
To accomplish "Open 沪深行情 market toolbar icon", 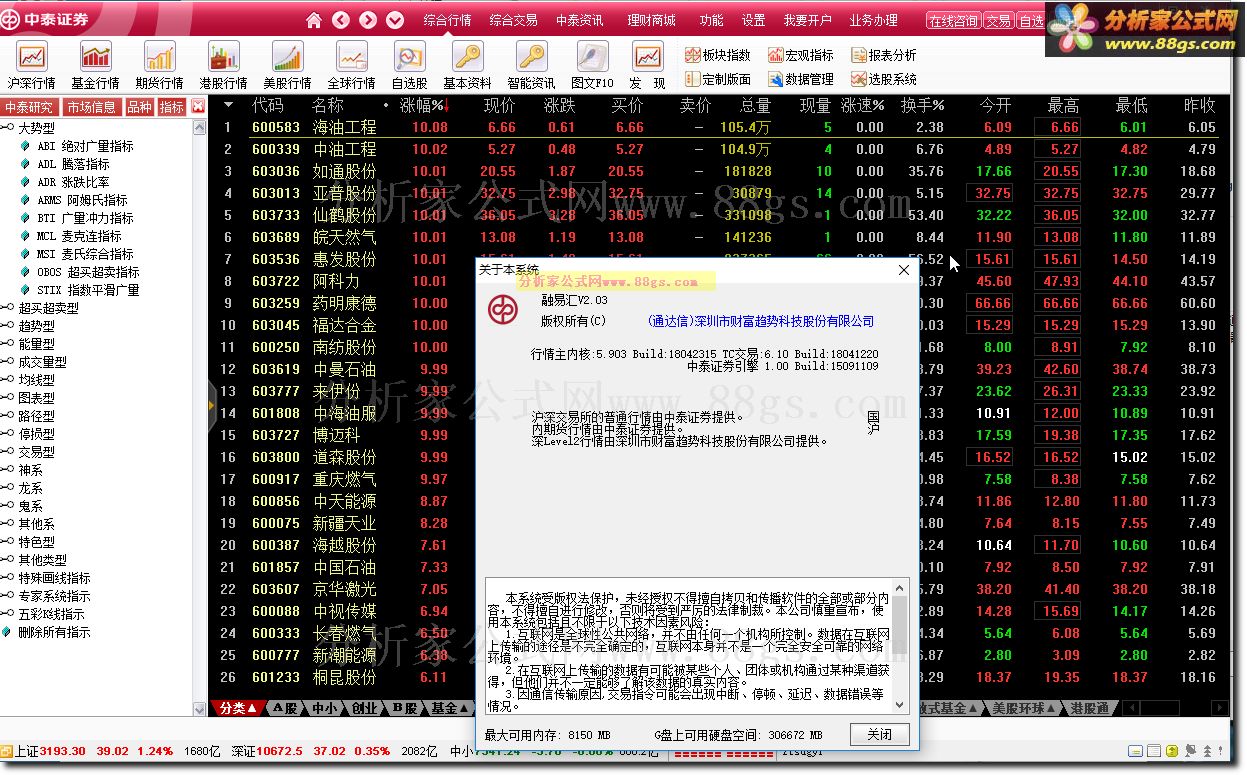I will pyautogui.click(x=32, y=66).
